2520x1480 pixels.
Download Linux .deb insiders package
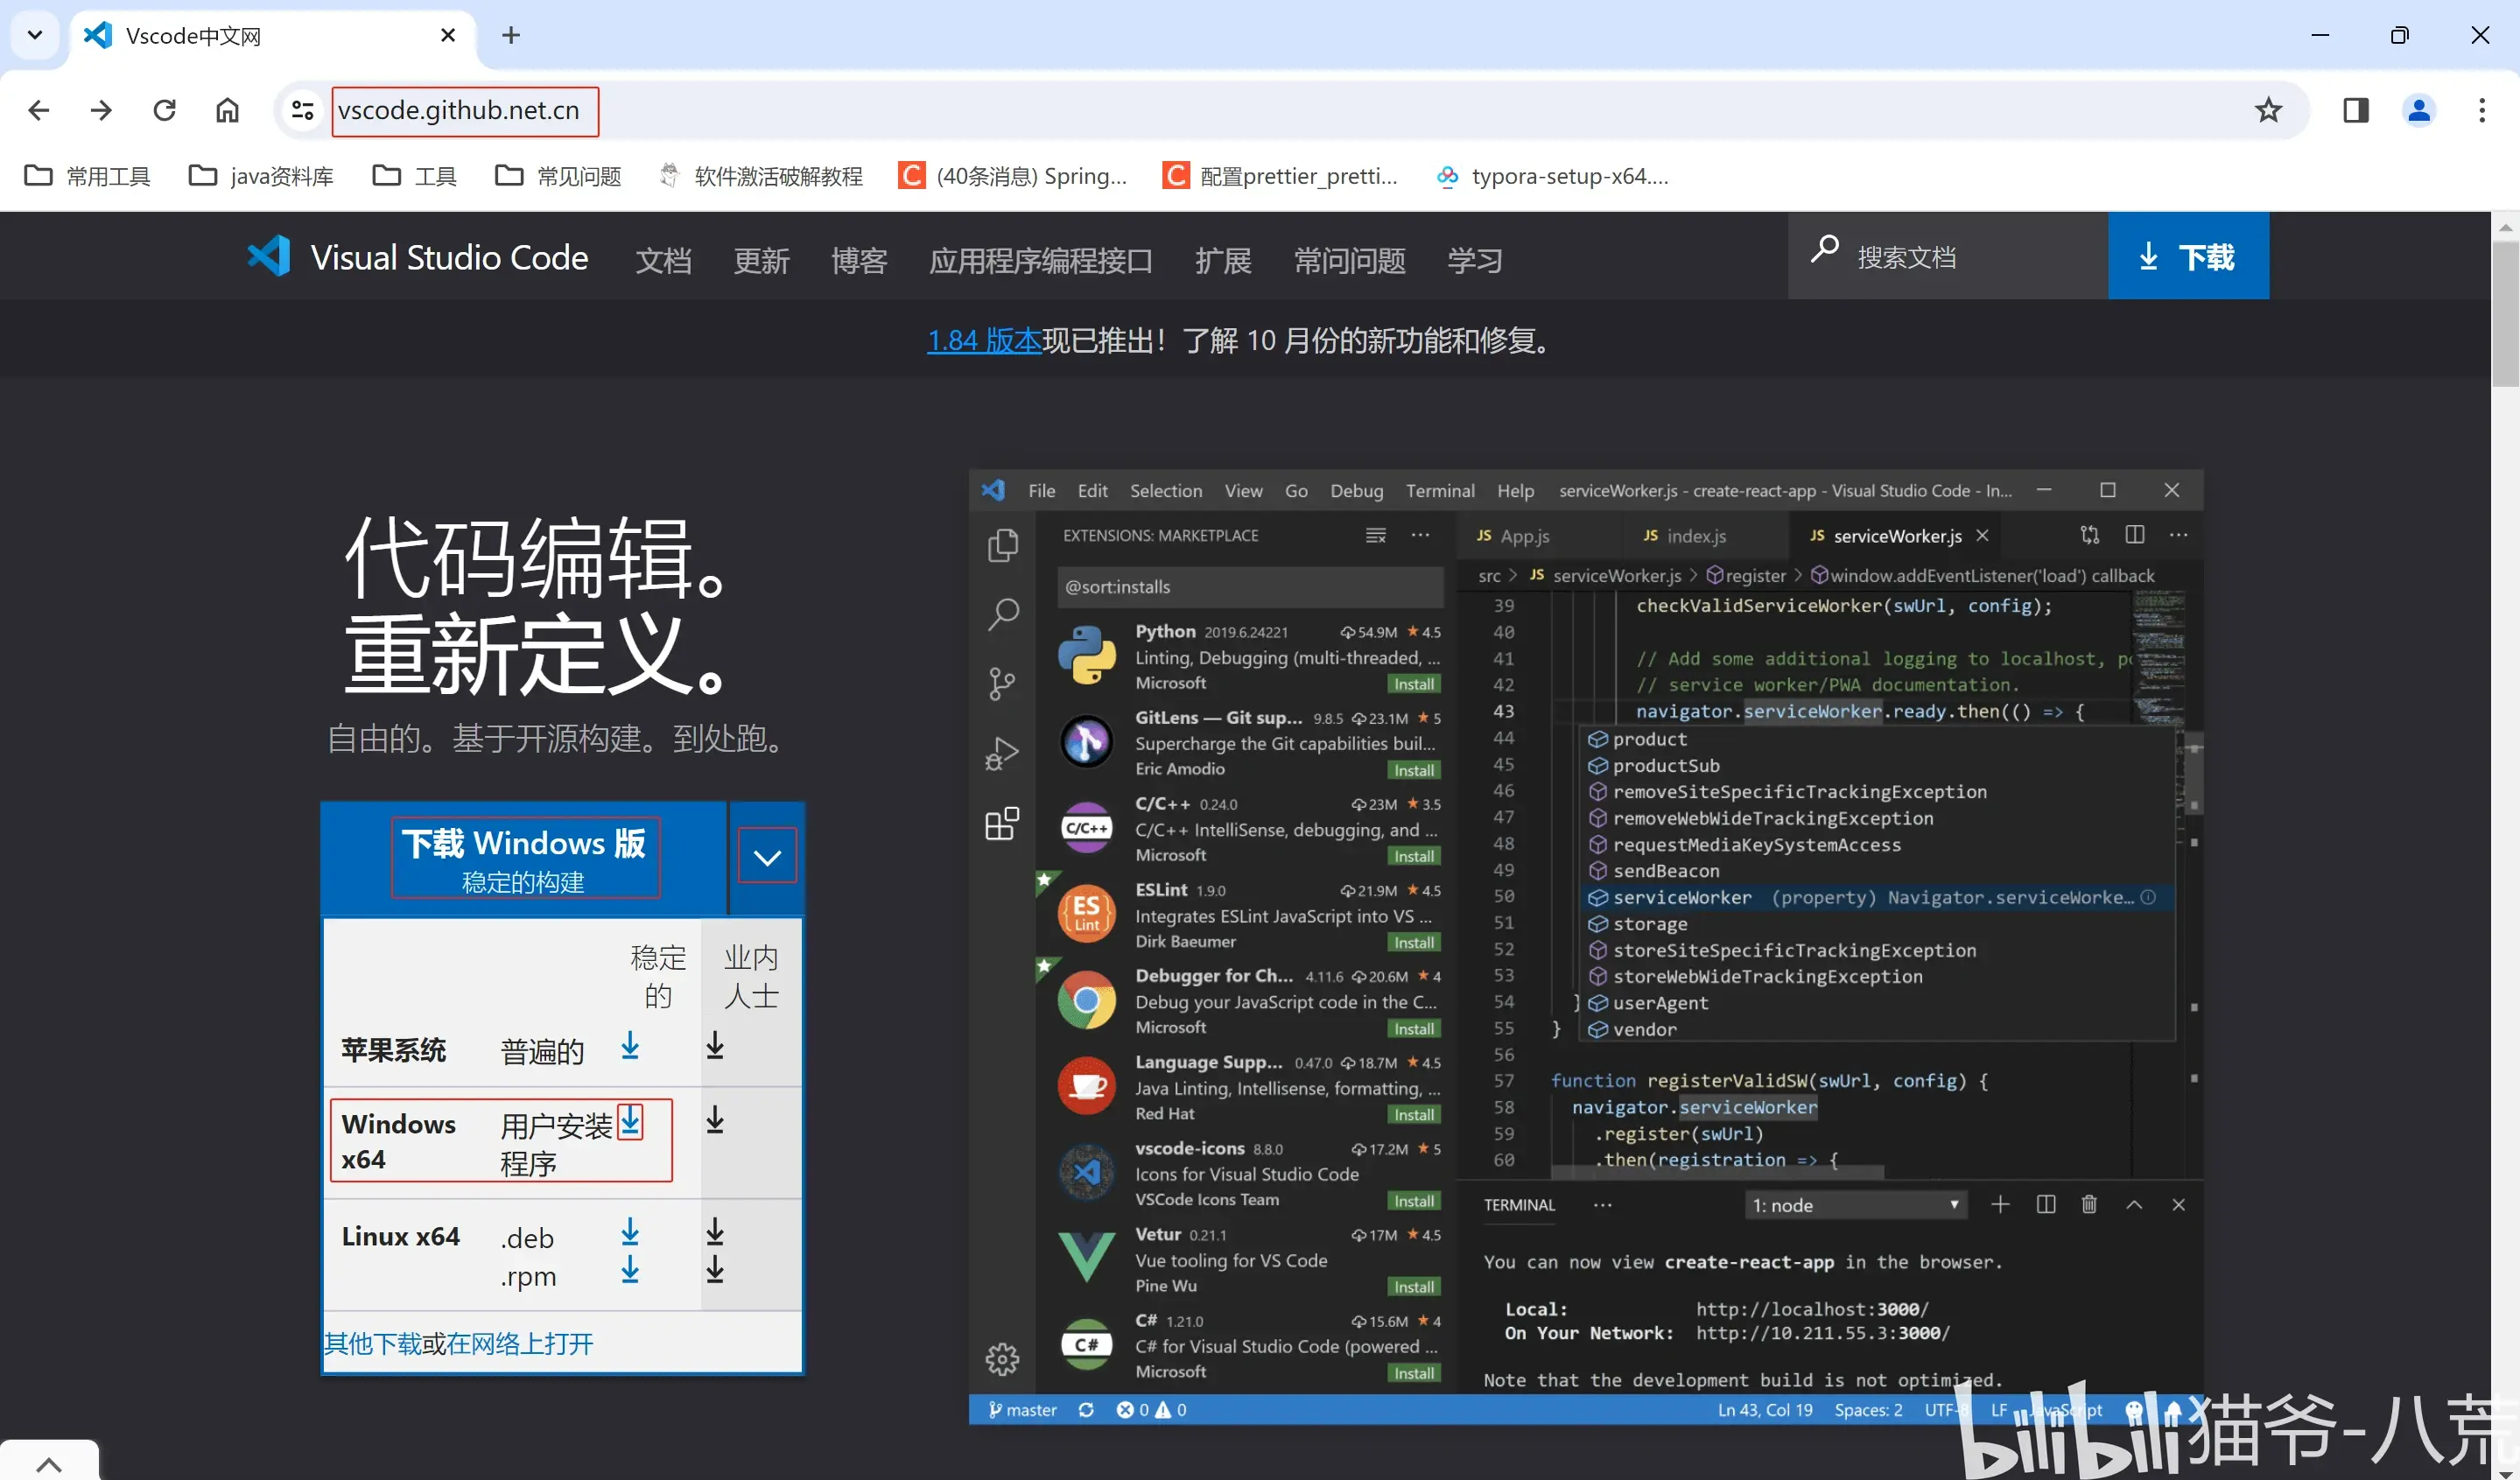pyautogui.click(x=715, y=1232)
